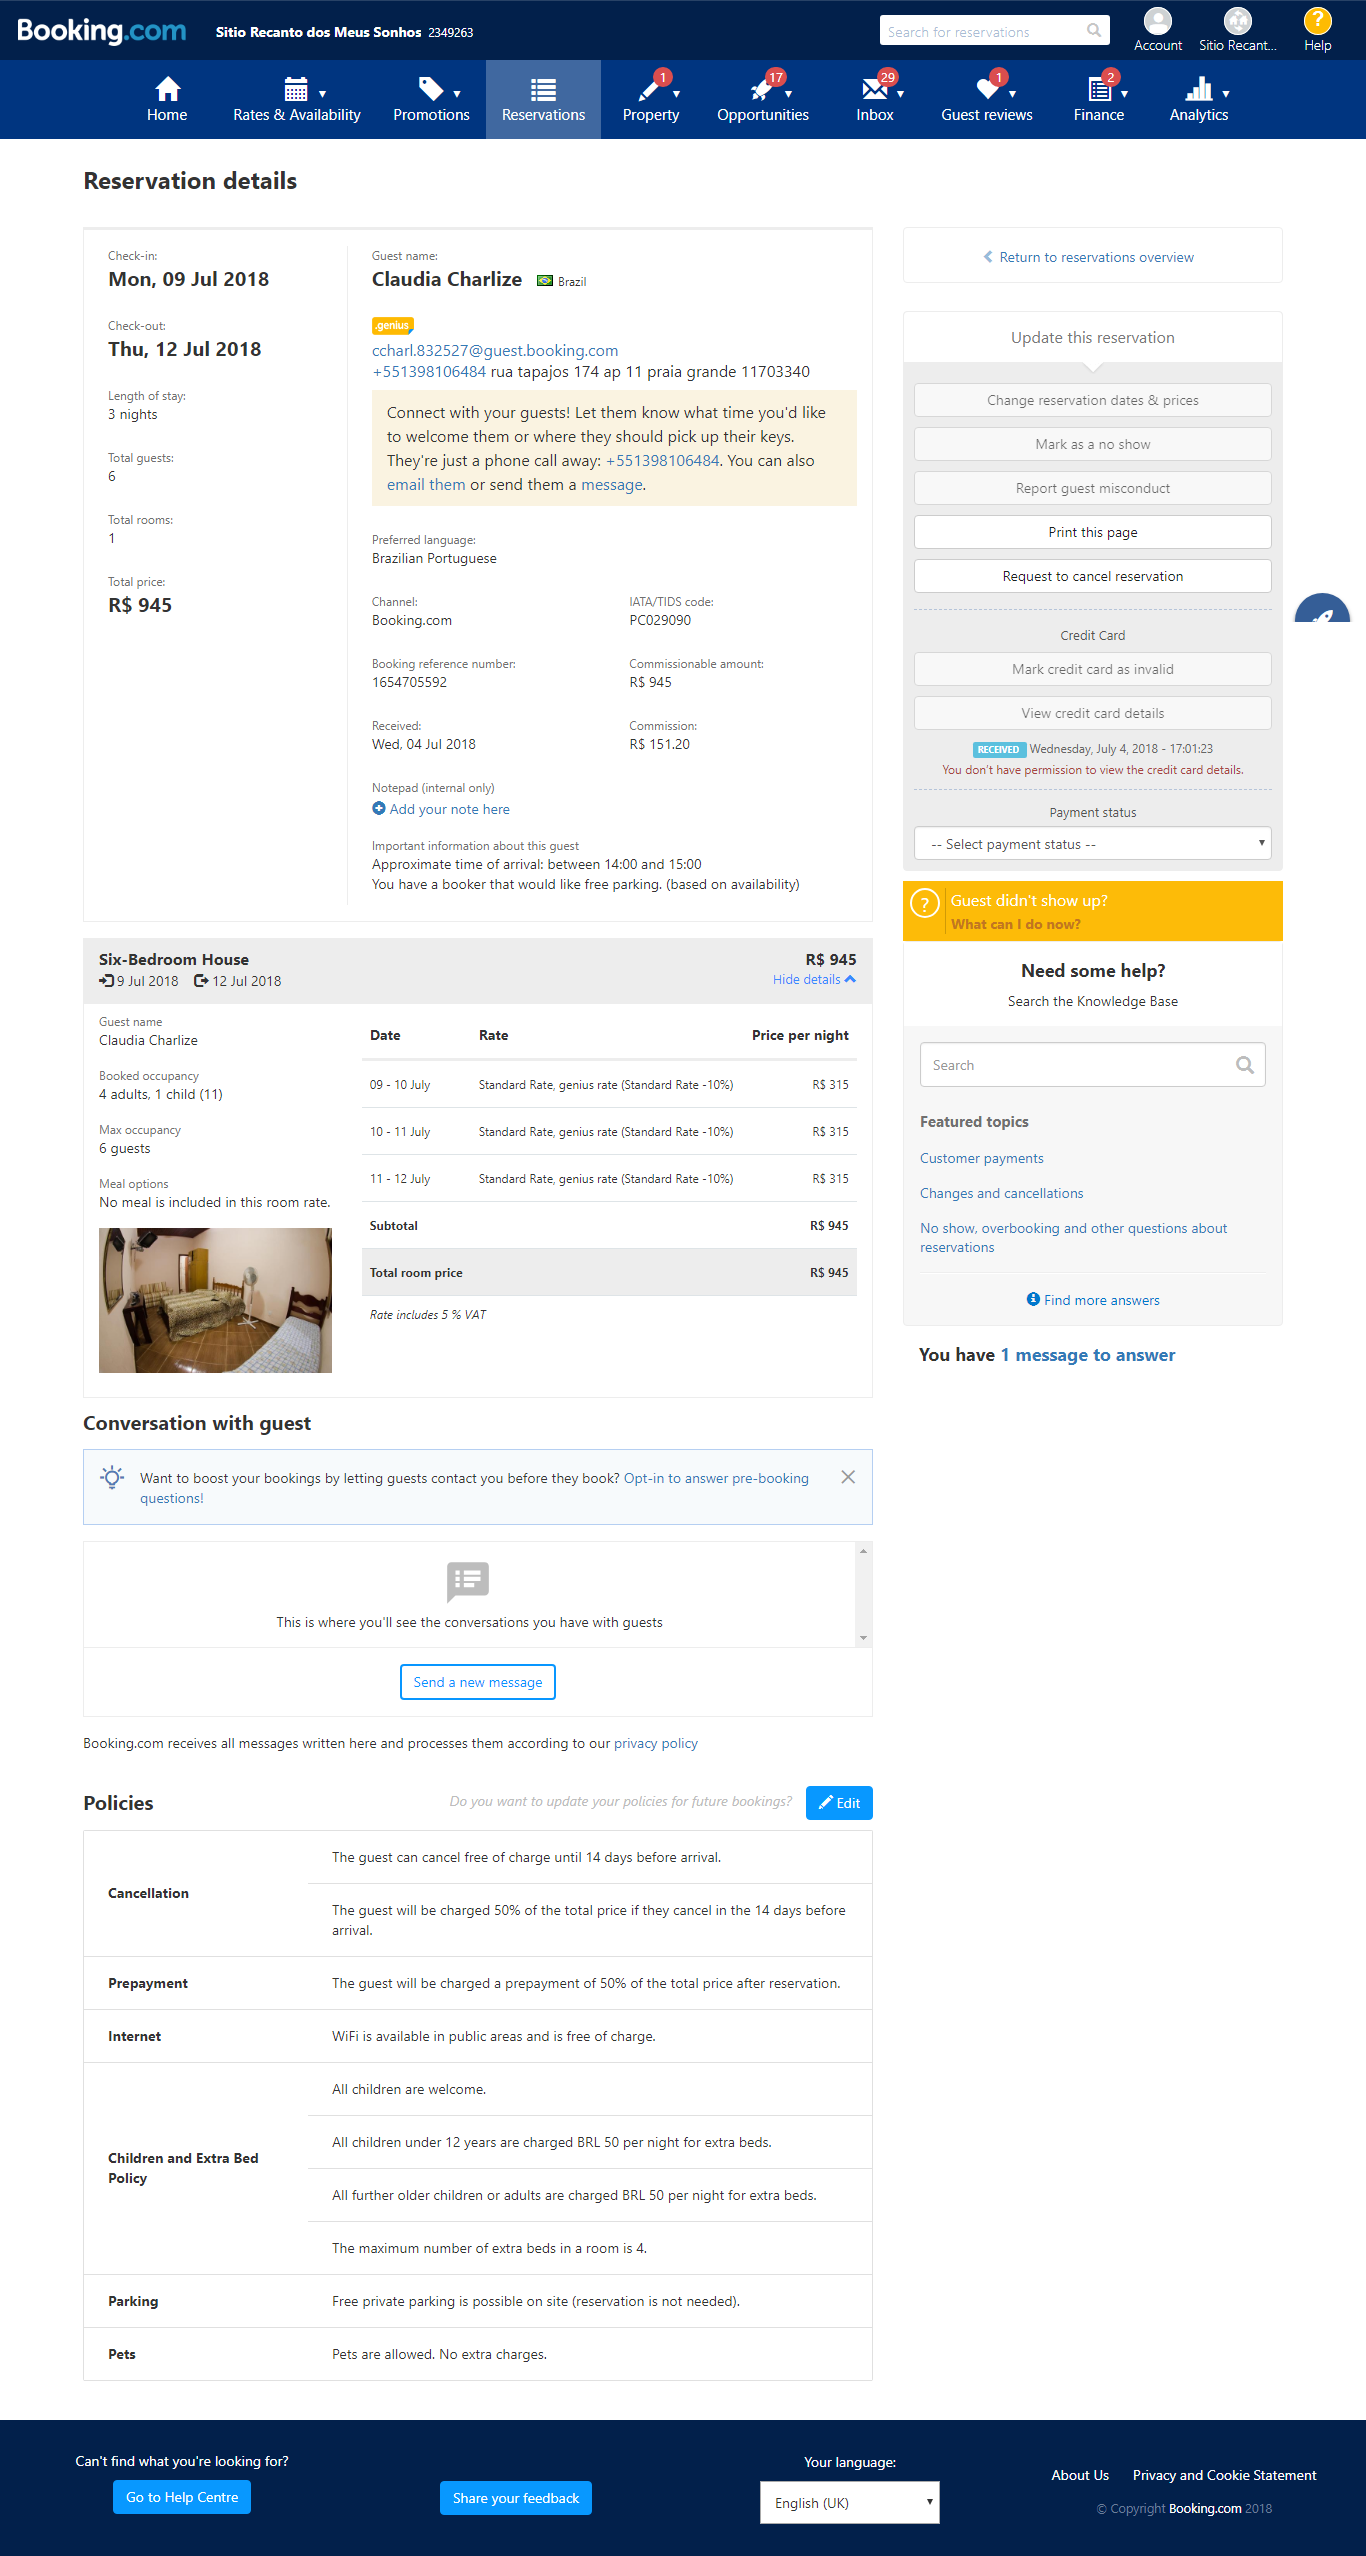The width and height of the screenshot is (1366, 2556).
Task: Click the Six-Bedroom House room photo
Action: point(215,1300)
